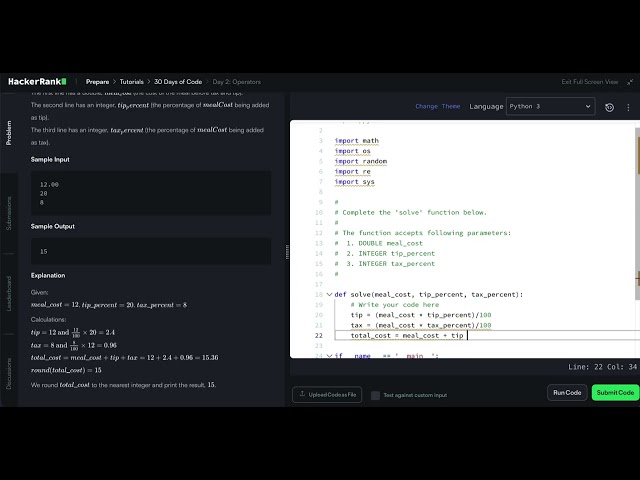Click Day 2: Operators breadcrumb text
The width and height of the screenshot is (640, 480).
click(x=236, y=82)
